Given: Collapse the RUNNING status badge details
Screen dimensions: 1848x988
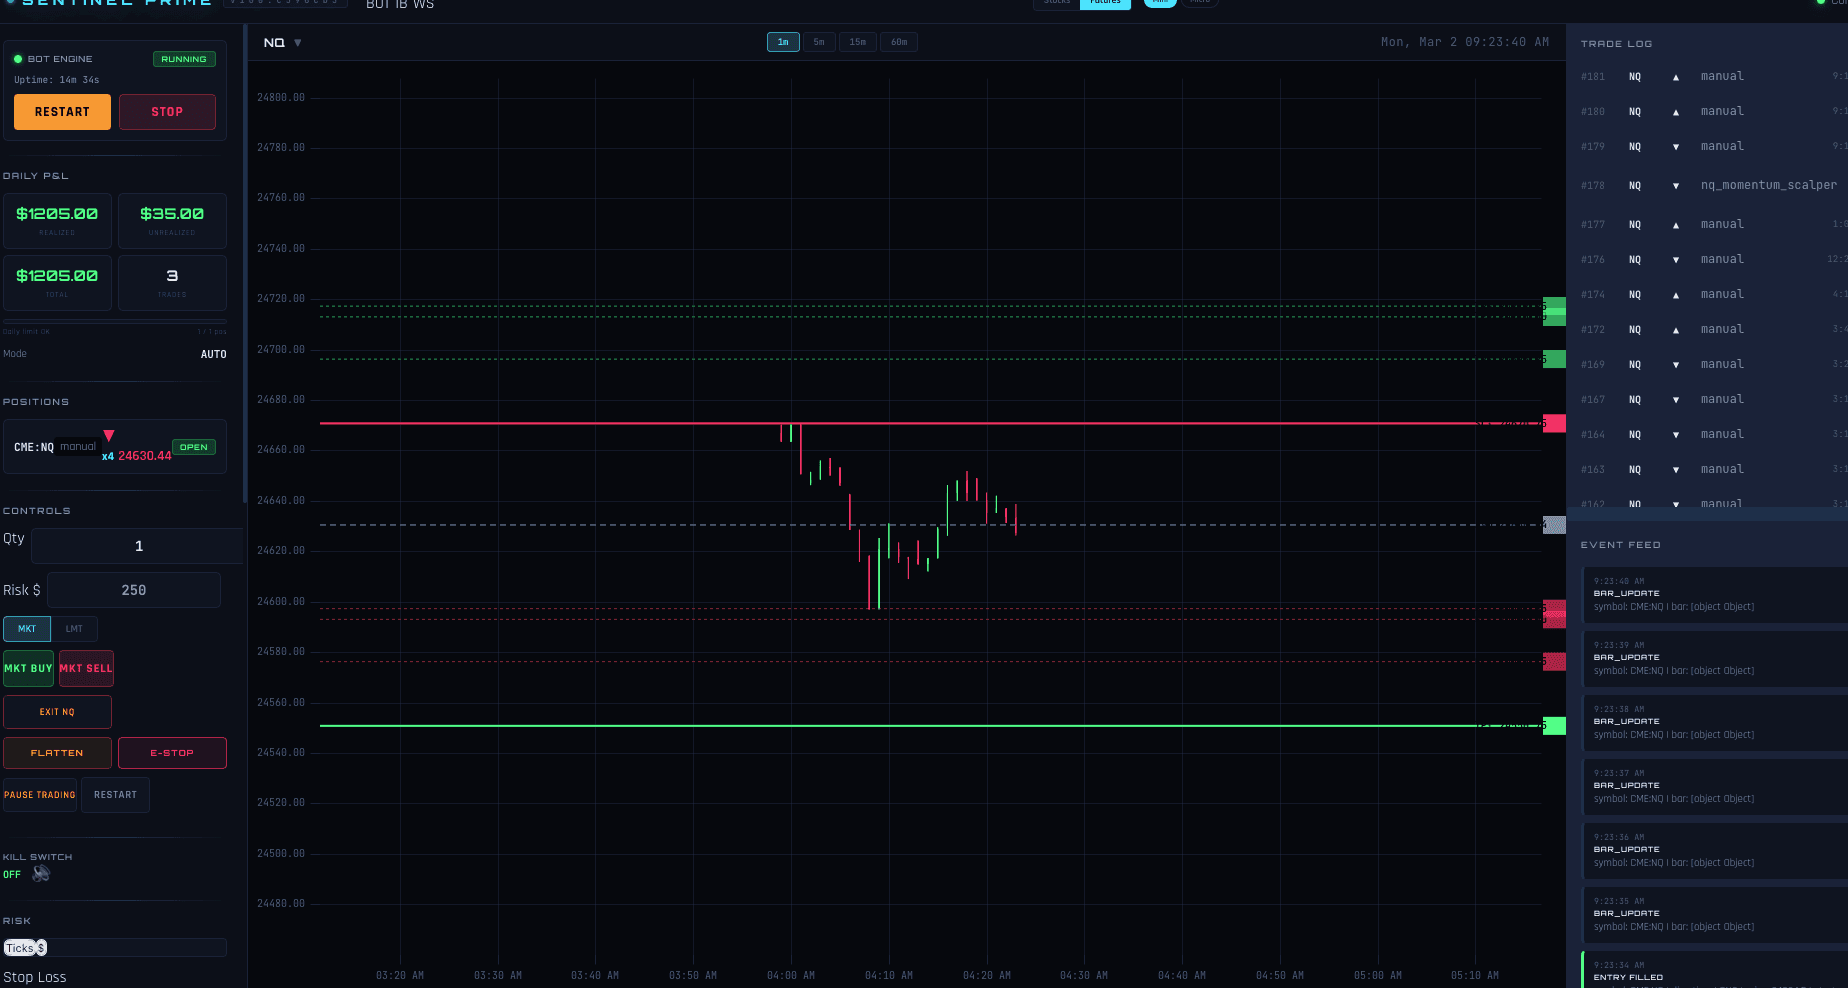Looking at the screenshot, I should click(184, 59).
